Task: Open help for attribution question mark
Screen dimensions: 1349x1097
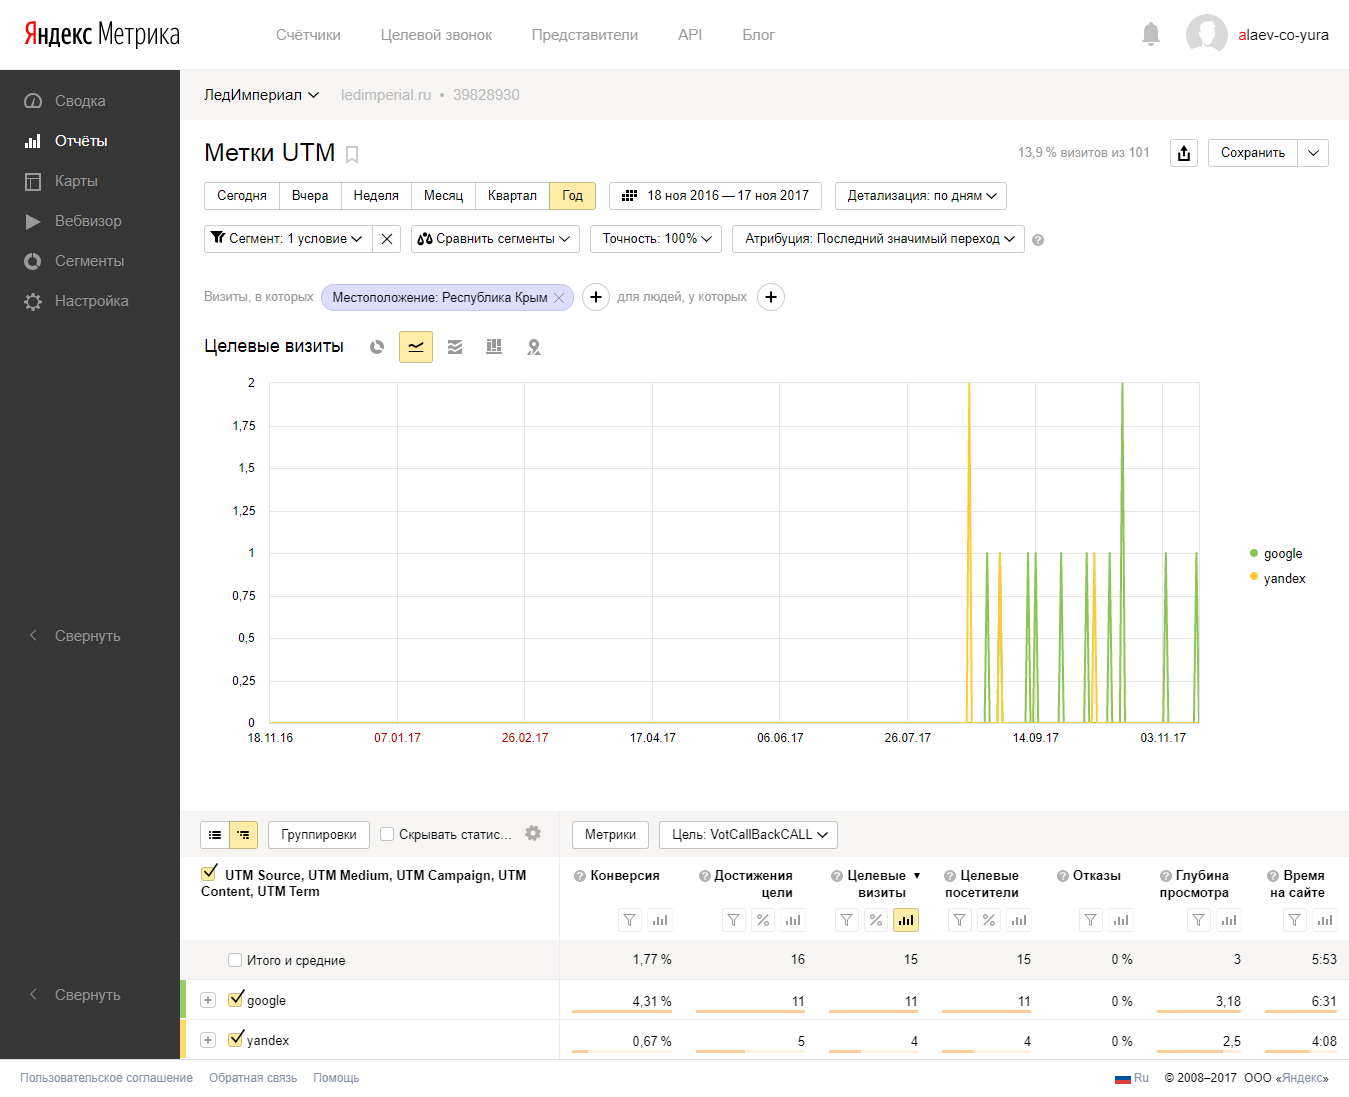Action: coord(1038,240)
